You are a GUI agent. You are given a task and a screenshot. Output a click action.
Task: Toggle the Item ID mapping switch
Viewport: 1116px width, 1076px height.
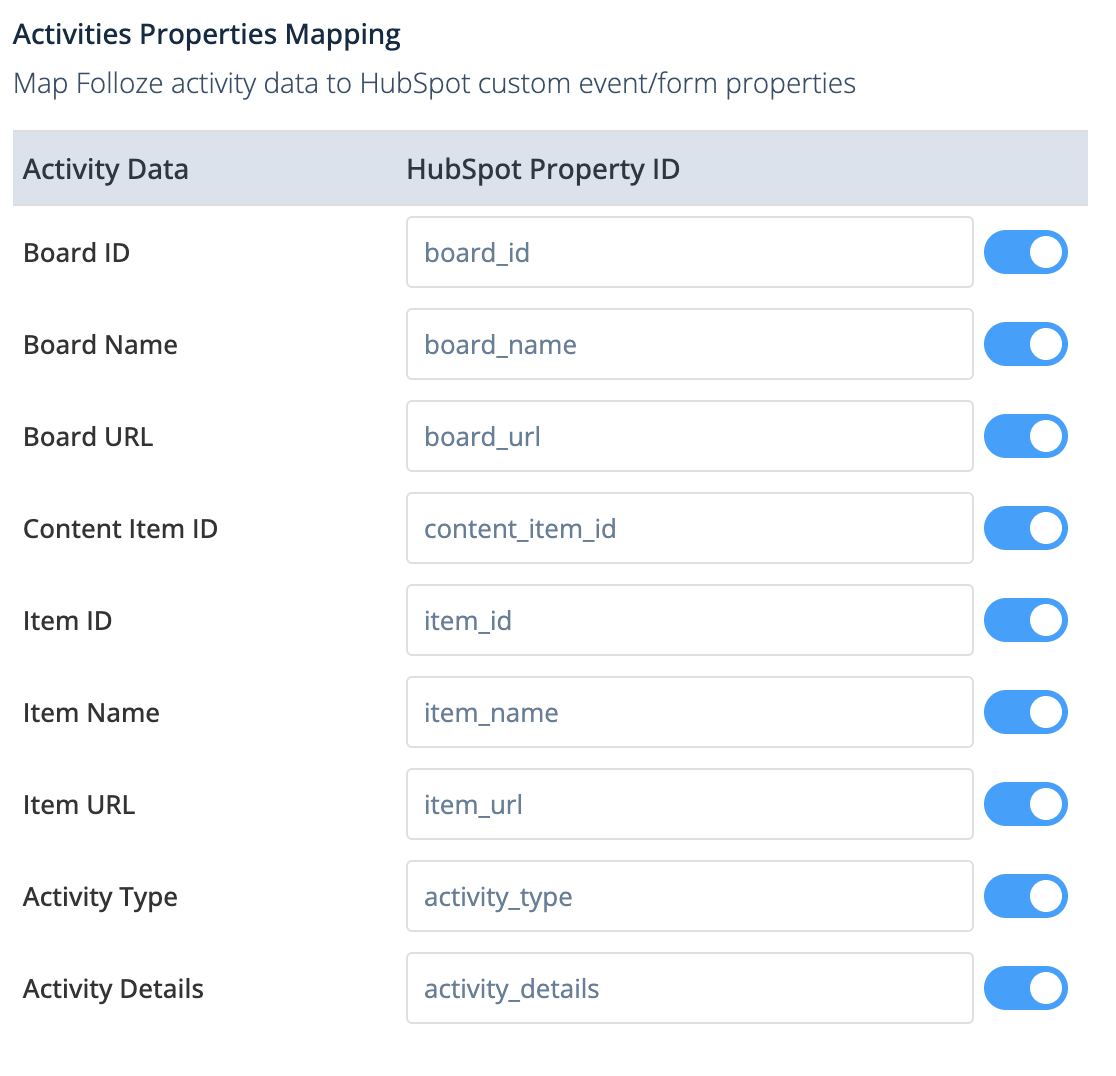(1025, 621)
